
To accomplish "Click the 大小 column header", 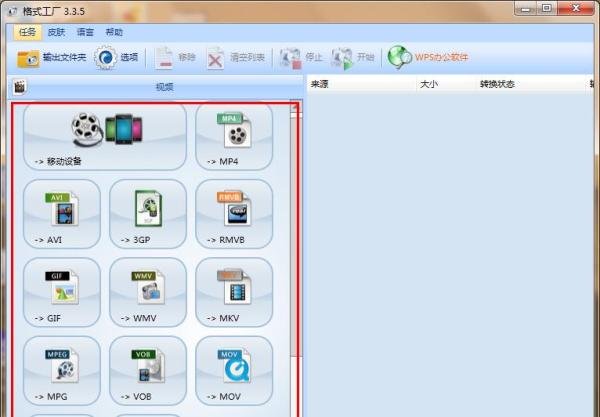I will point(446,84).
